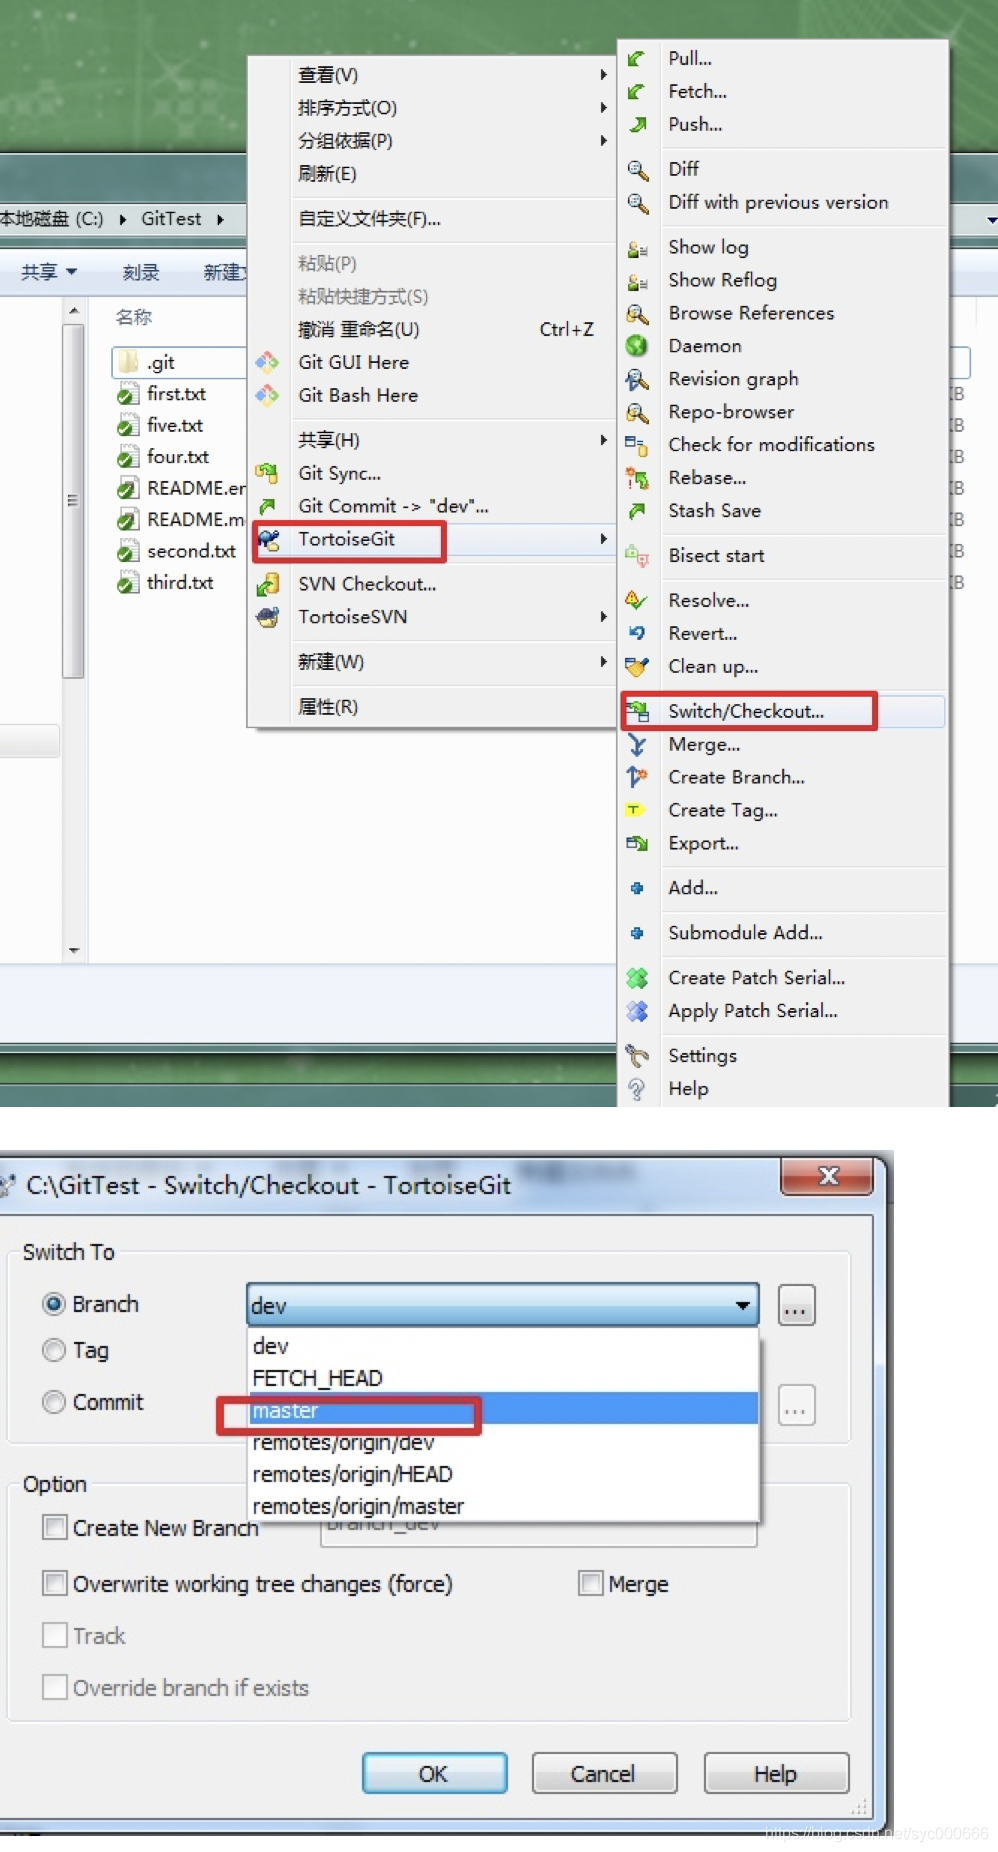Viewport: 998px width, 1852px height.
Task: Select the Branch radio button
Action: [54, 1304]
